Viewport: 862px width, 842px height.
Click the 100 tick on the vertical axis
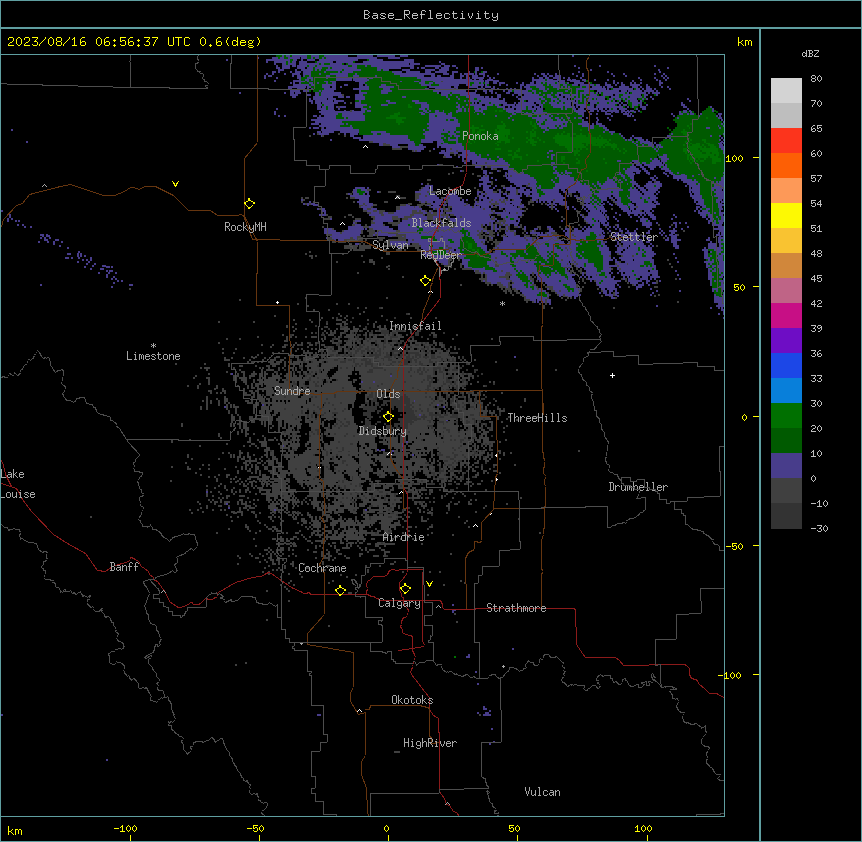pyautogui.click(x=734, y=158)
